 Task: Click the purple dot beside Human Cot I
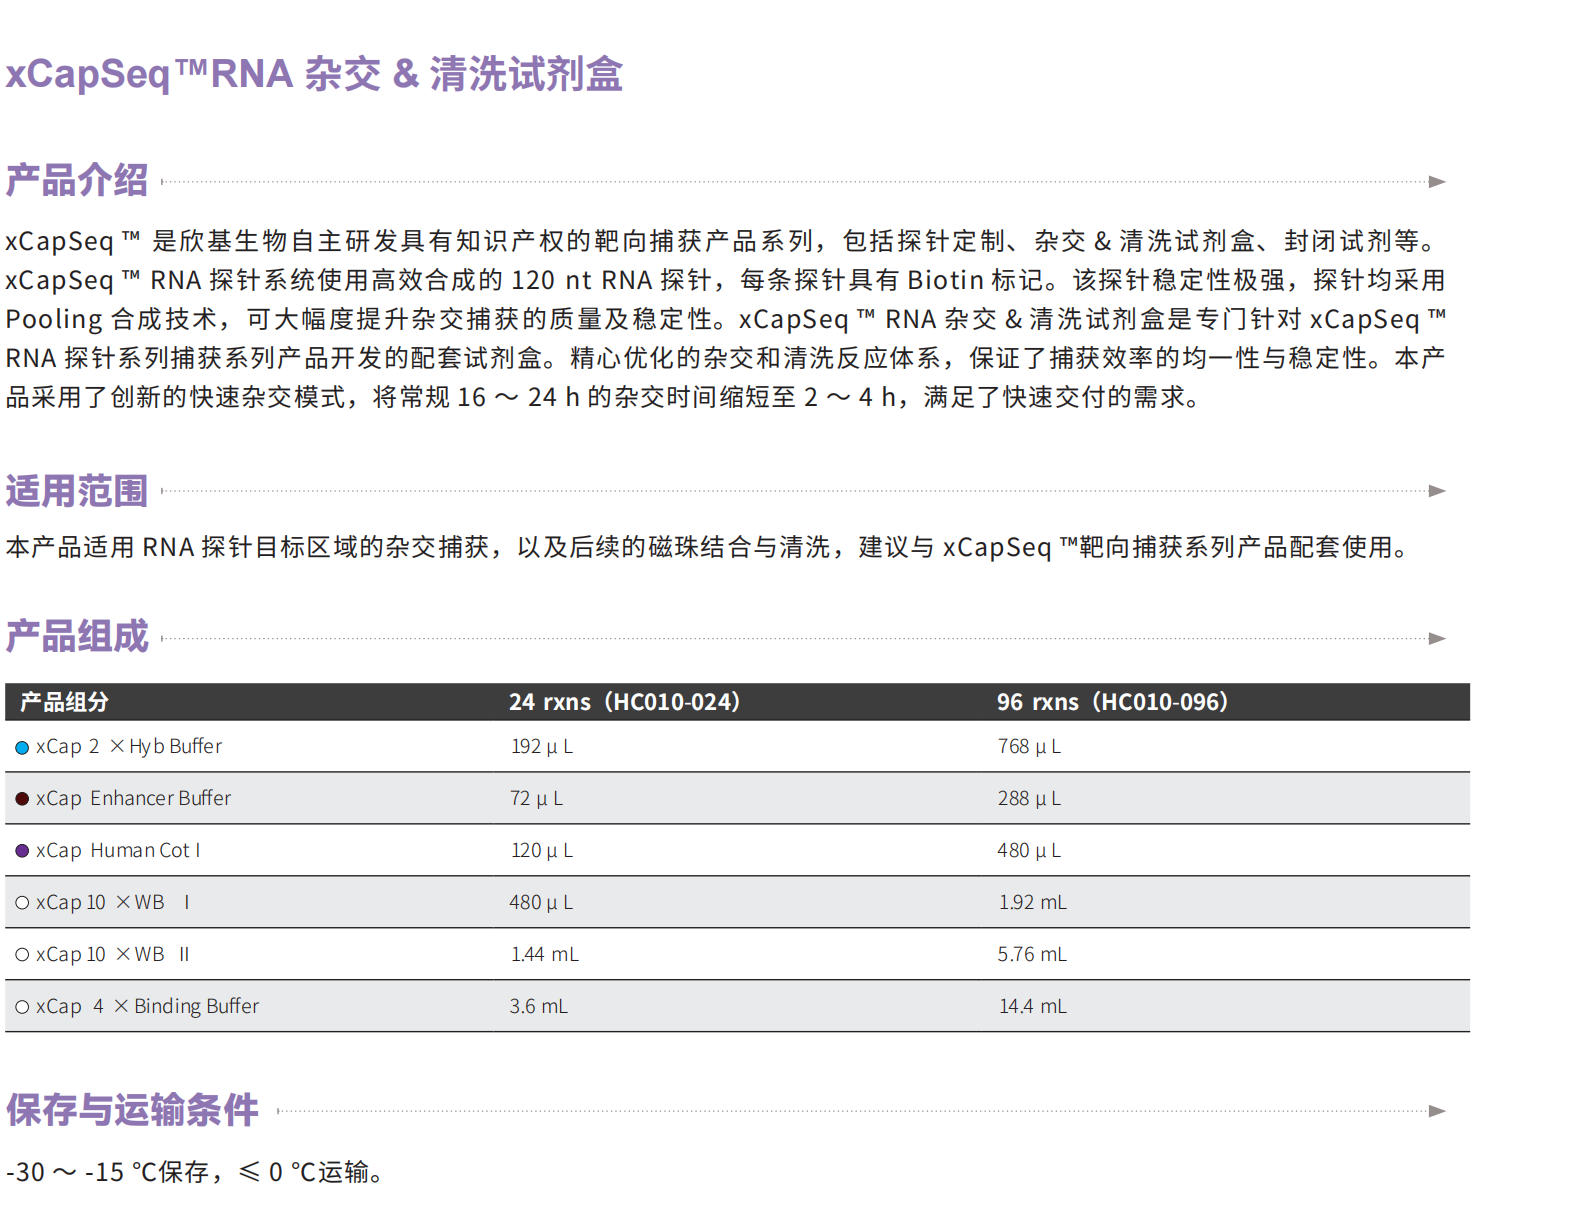point(22,851)
